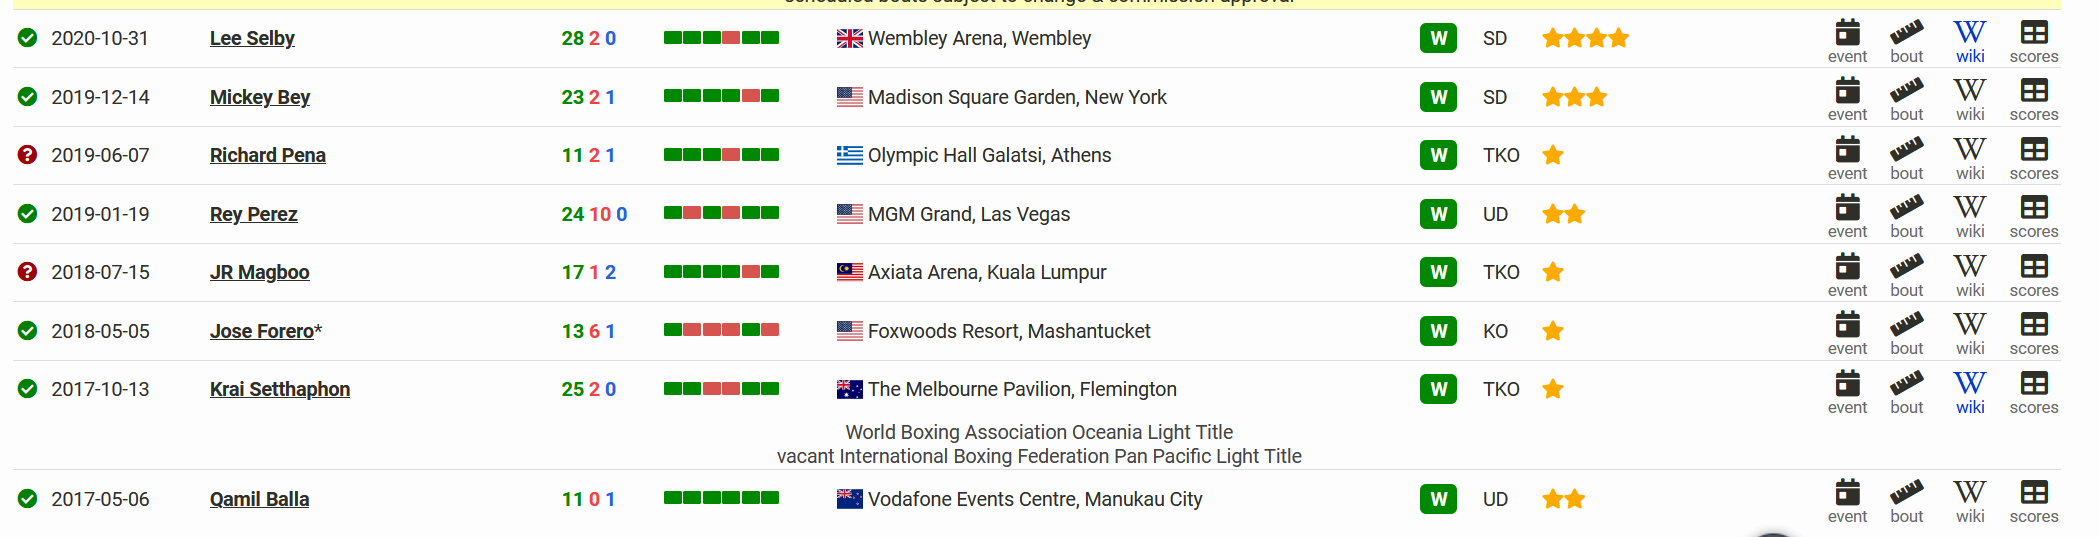The image size is (2099, 537).
Task: Open wiki icon in Lee Selby row
Action: 1970,42
